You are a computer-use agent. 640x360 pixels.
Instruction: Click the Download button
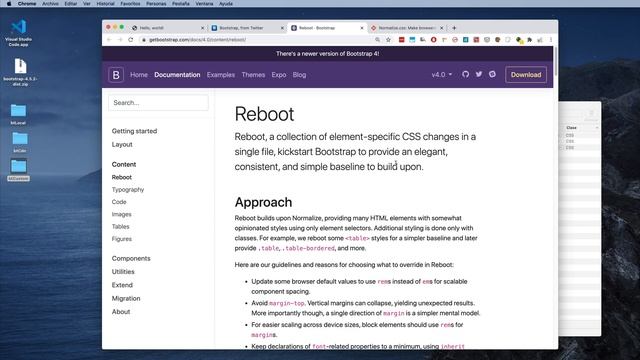pyautogui.click(x=526, y=75)
